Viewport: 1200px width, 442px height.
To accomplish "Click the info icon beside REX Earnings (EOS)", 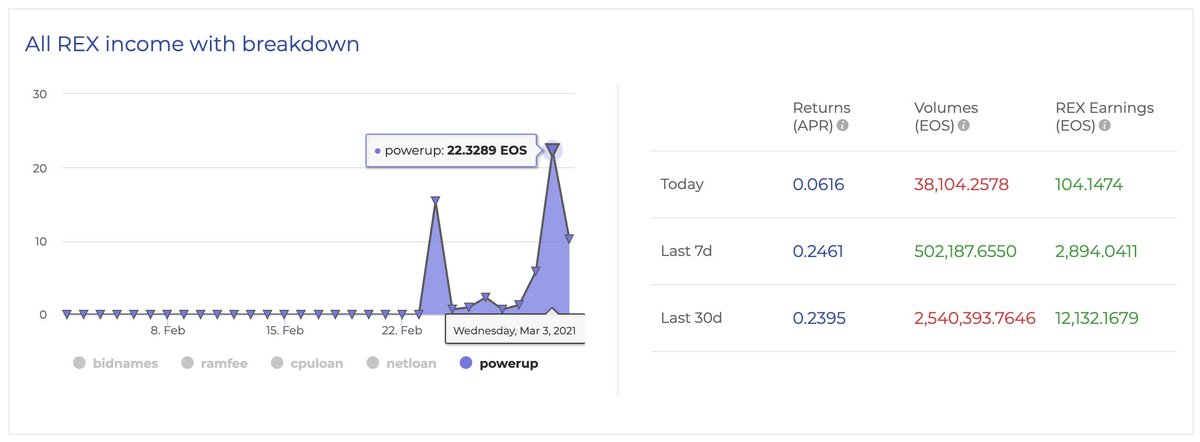I will [1105, 127].
